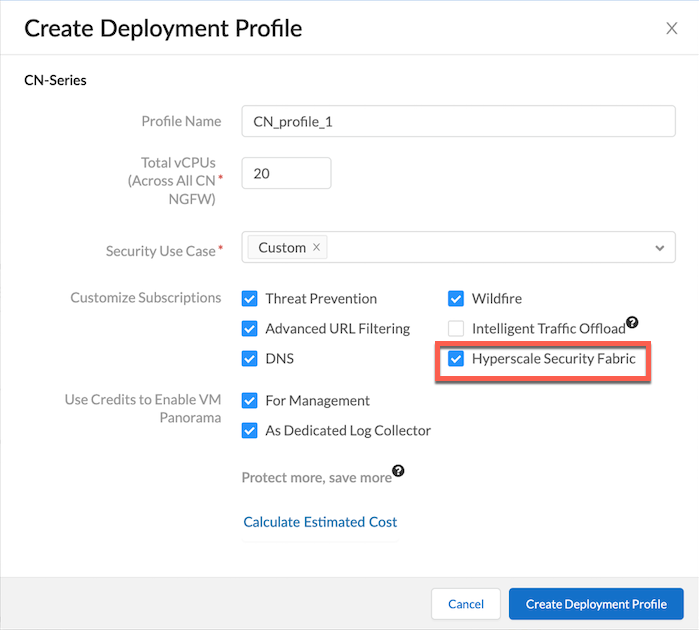The height and width of the screenshot is (630, 699).
Task: Open Calculate Estimated Cost link
Action: click(x=320, y=522)
